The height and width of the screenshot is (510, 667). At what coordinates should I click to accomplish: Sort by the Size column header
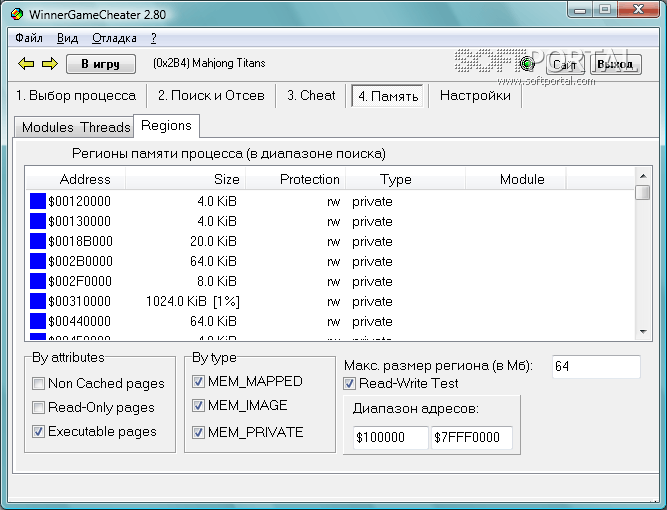(185, 179)
